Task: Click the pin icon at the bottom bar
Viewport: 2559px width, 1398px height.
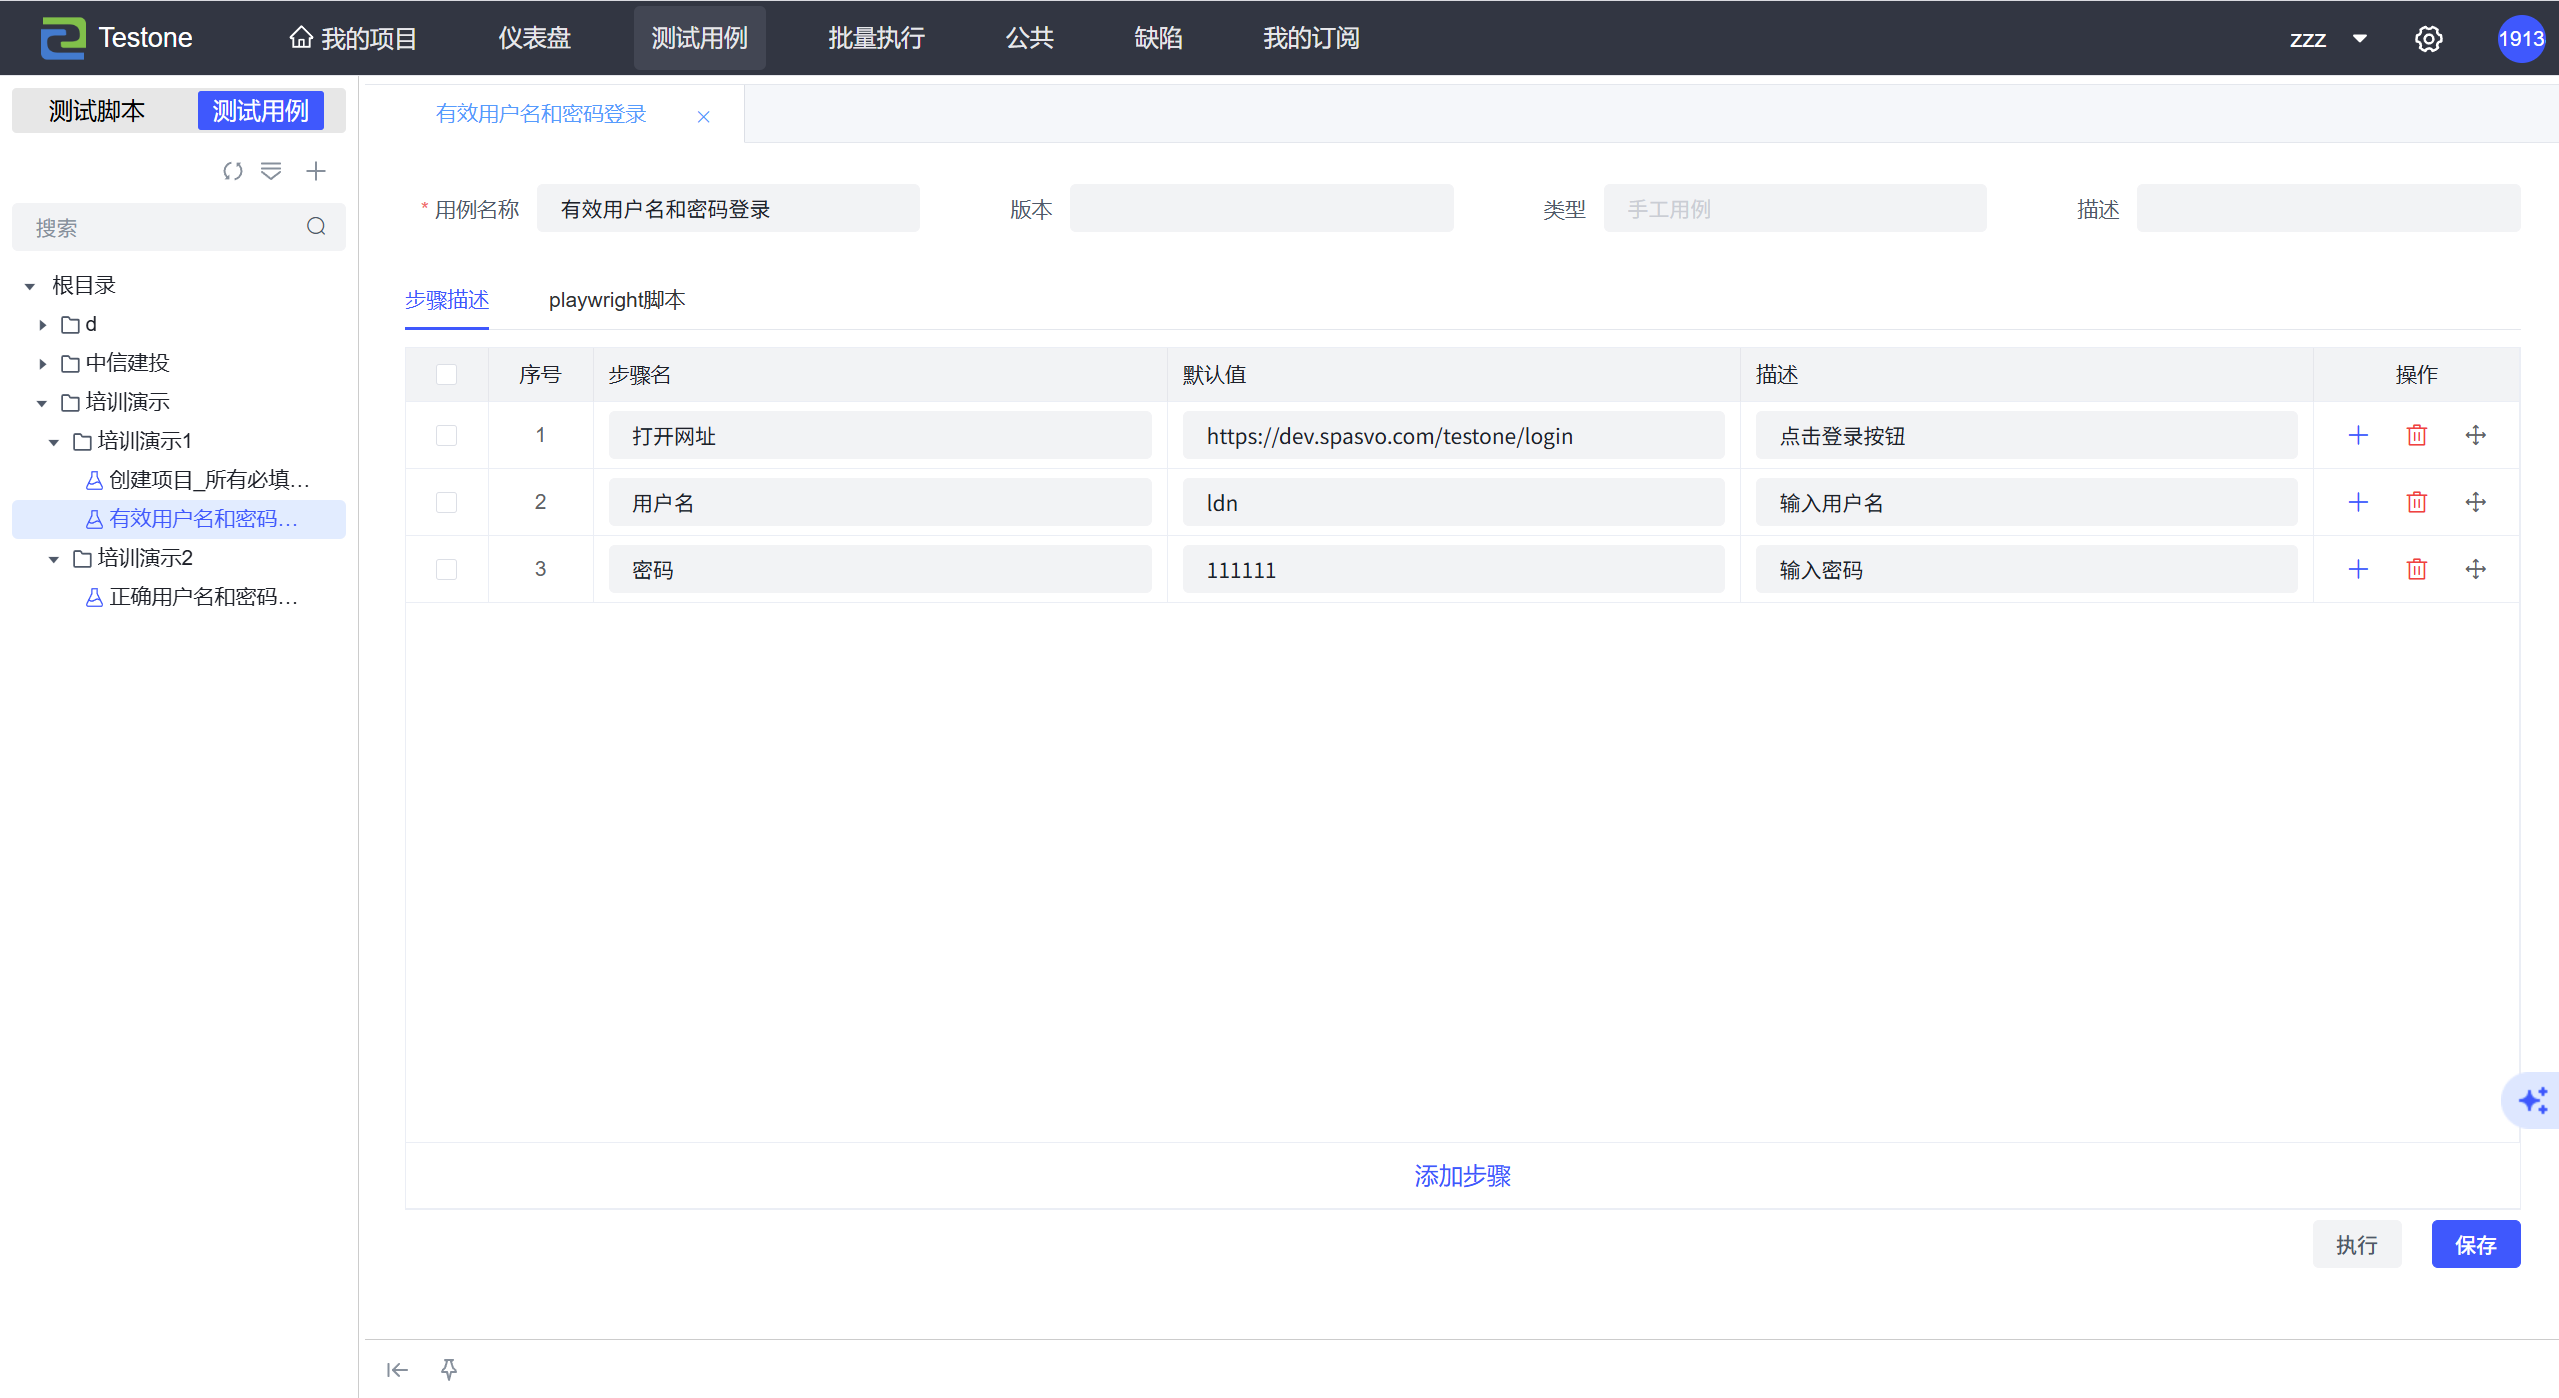Action: click(x=449, y=1369)
